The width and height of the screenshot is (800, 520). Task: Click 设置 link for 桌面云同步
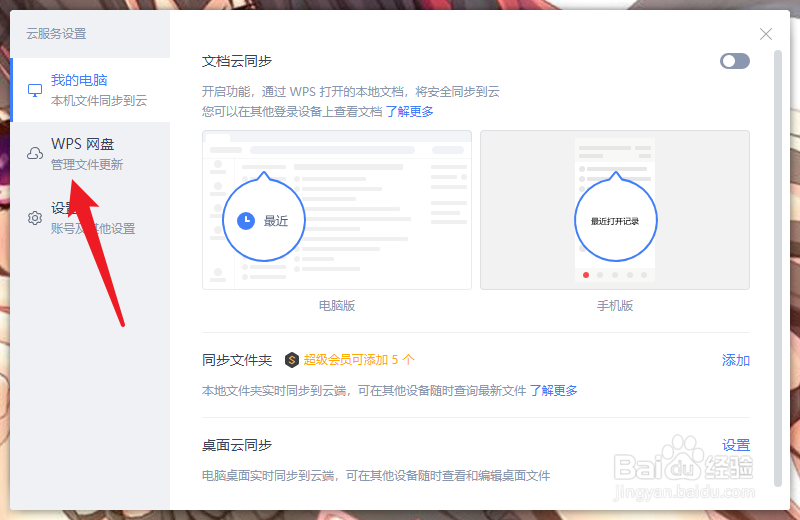pos(736,445)
